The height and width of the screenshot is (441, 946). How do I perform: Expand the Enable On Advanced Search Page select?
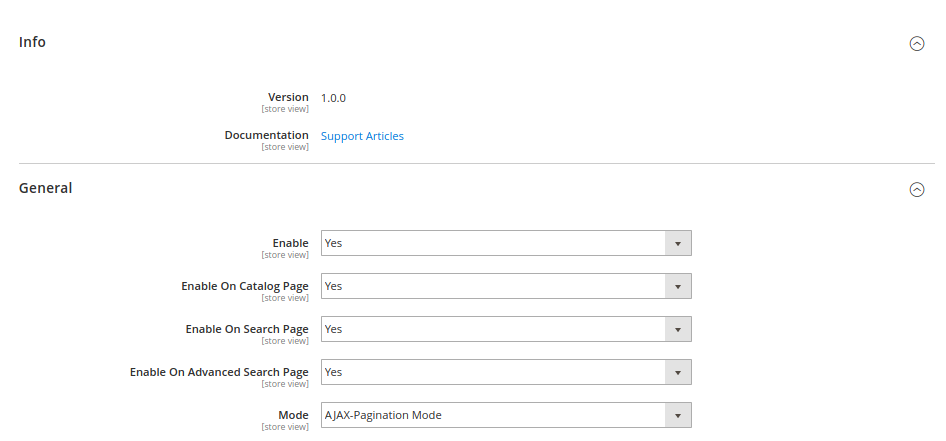(x=505, y=372)
